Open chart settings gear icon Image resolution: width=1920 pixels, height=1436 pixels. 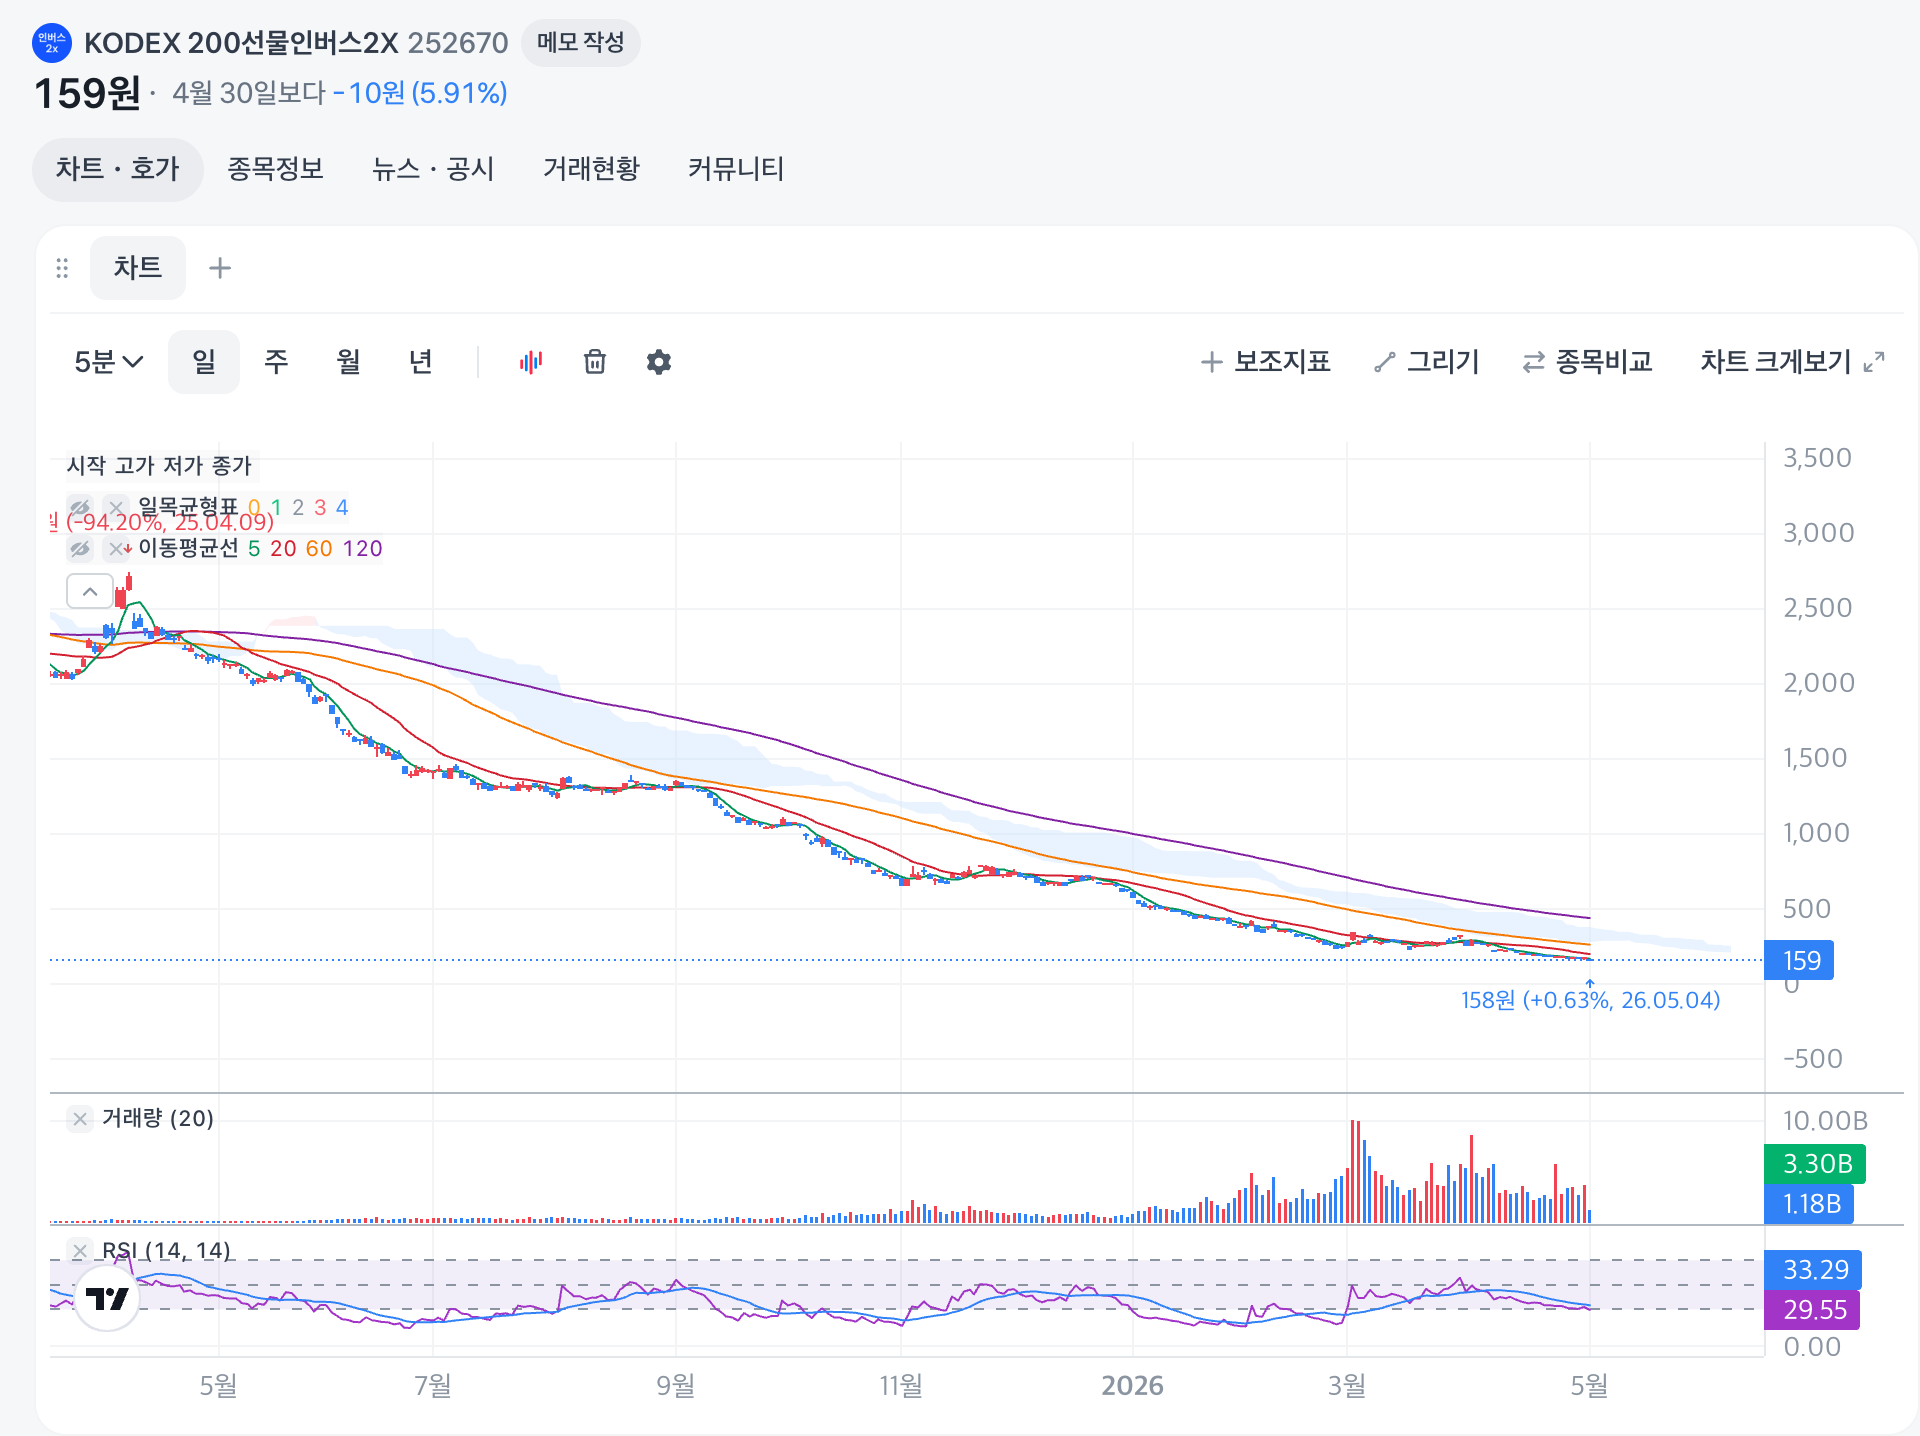(x=659, y=362)
